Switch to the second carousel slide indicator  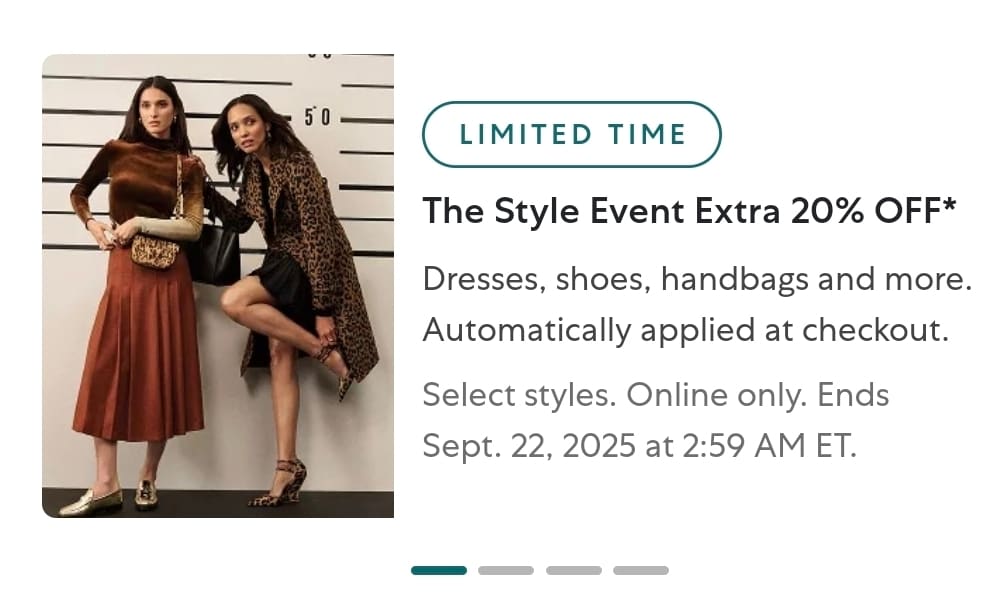point(506,570)
